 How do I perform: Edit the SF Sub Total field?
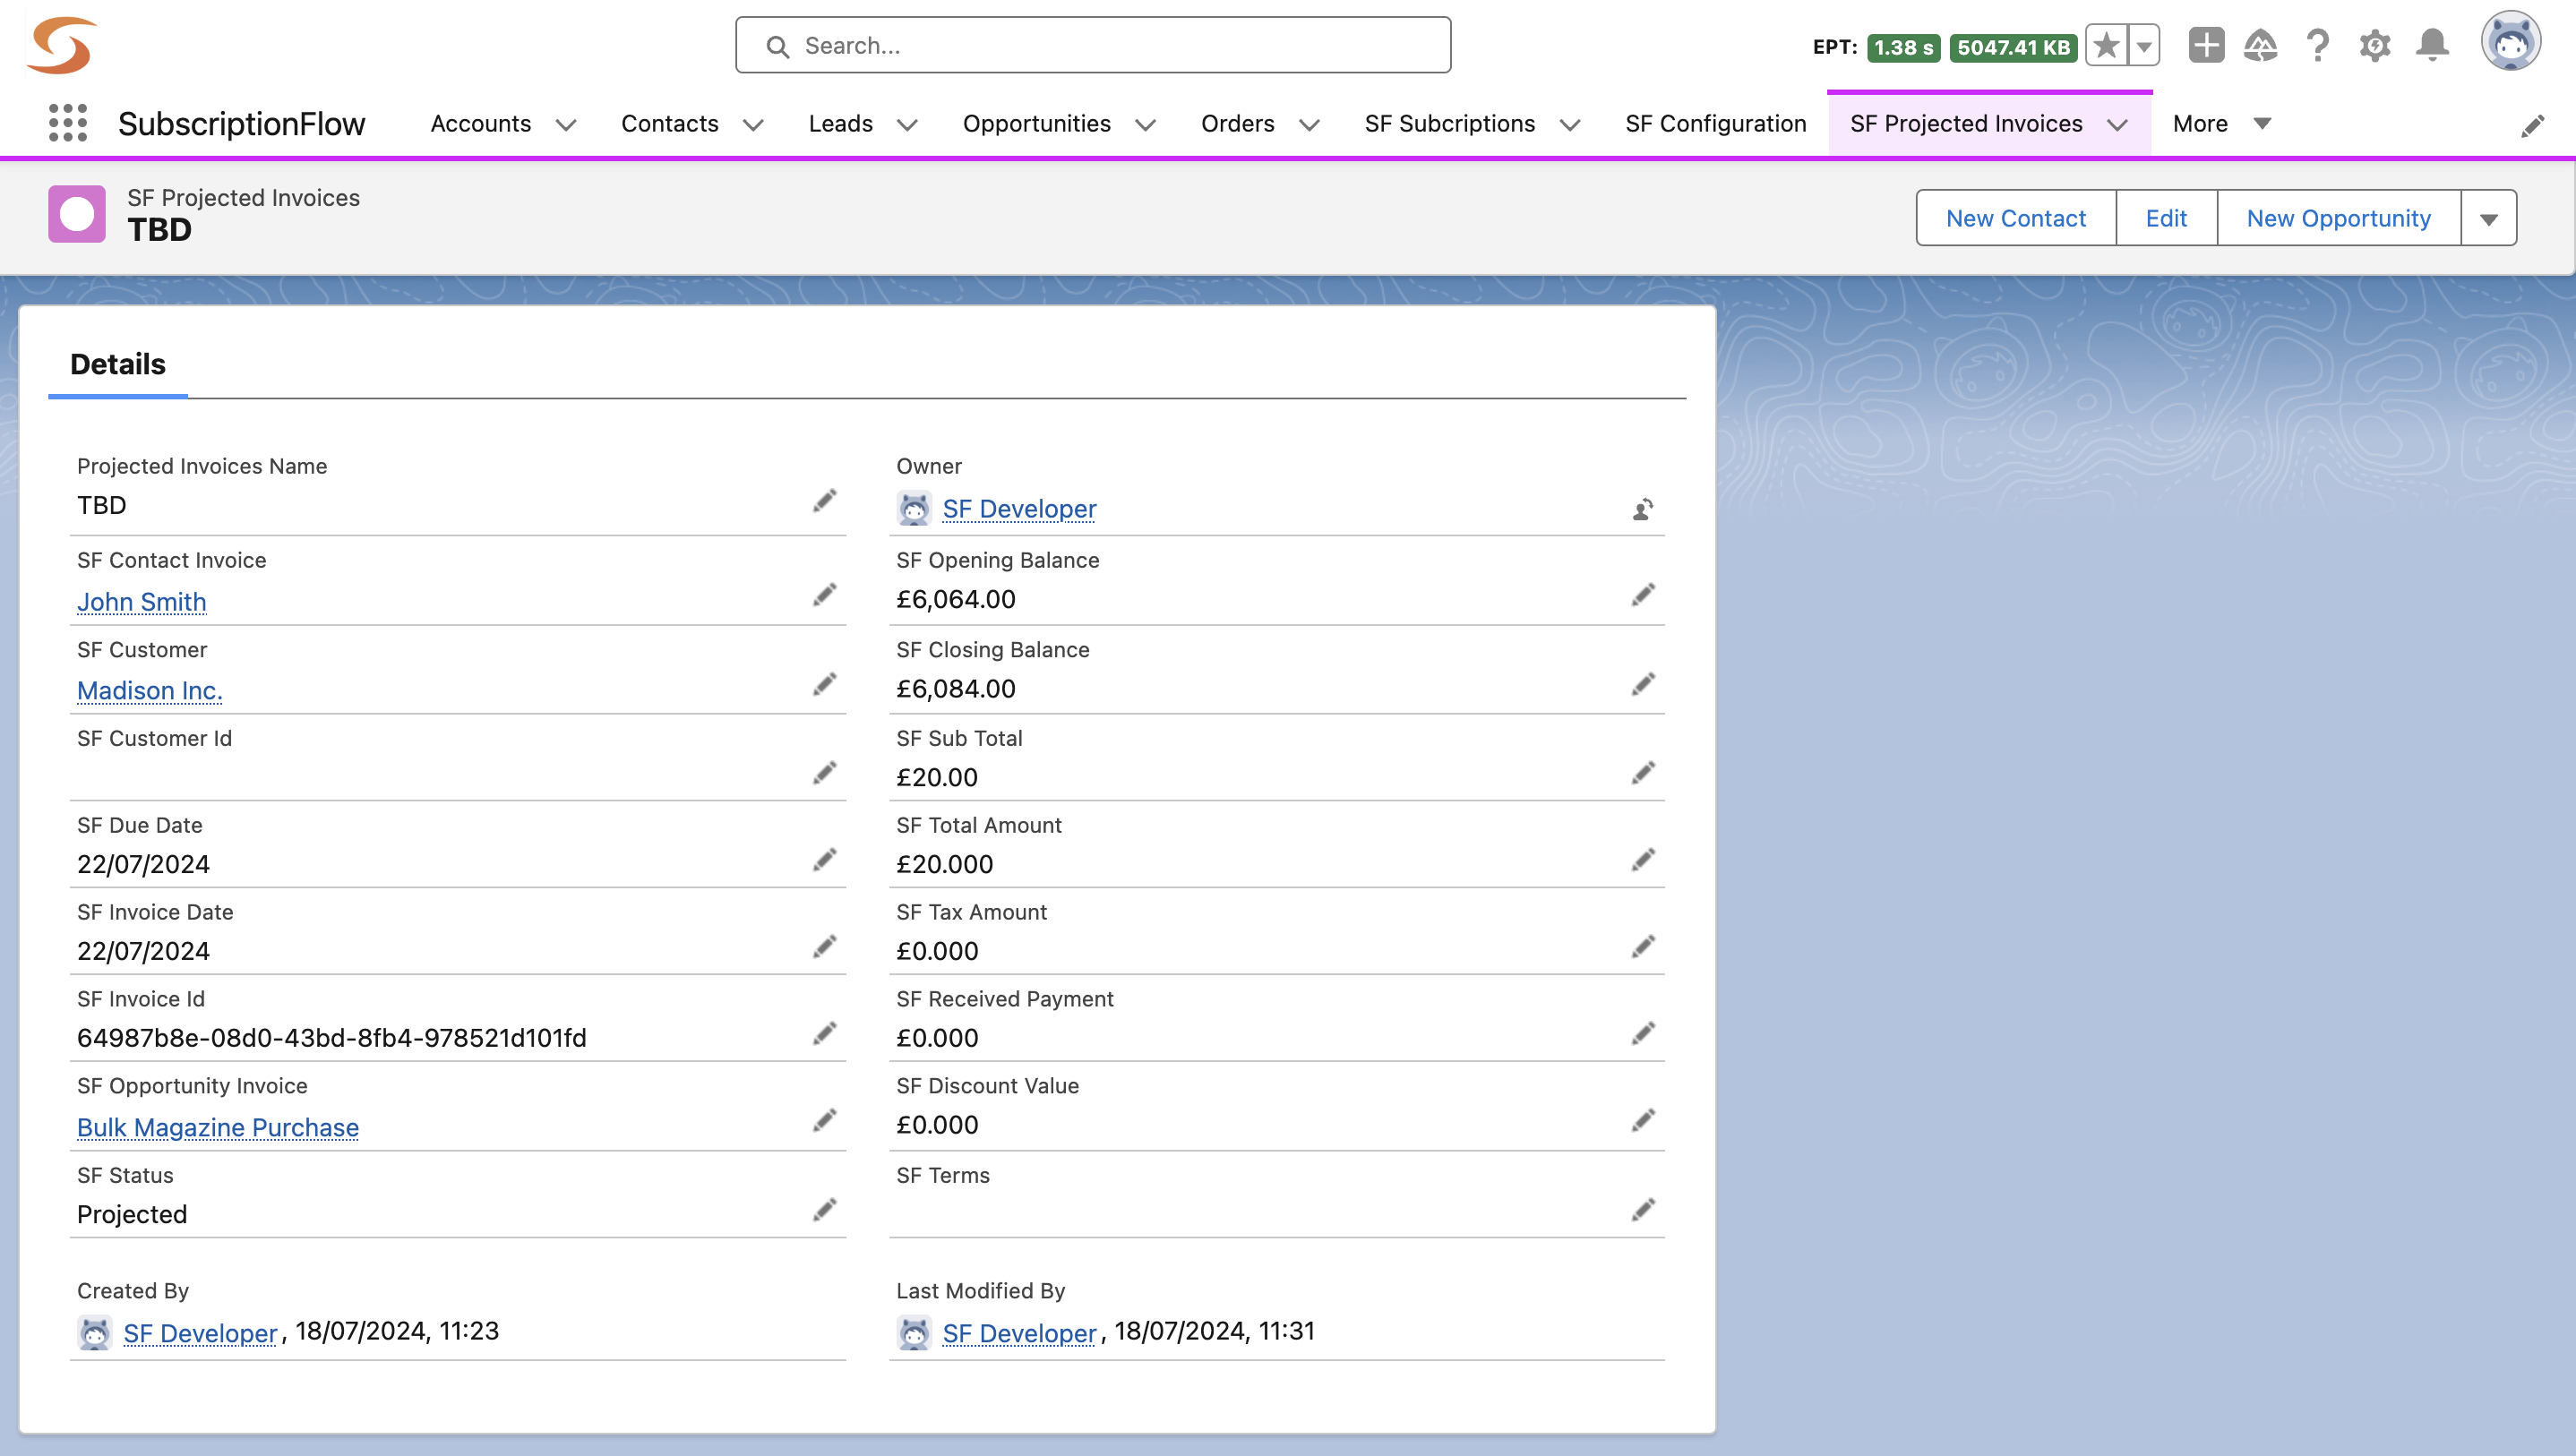pyautogui.click(x=1643, y=773)
